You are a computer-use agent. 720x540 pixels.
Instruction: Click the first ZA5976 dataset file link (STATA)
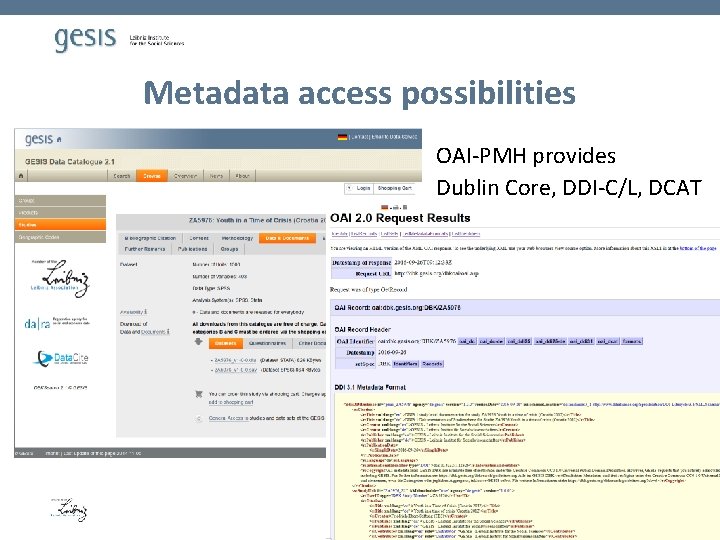click(x=236, y=360)
